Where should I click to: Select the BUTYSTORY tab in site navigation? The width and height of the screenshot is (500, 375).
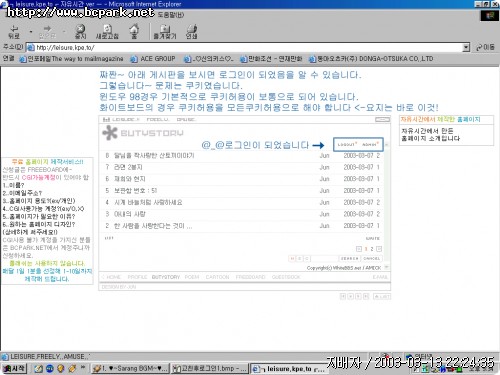click(166, 277)
